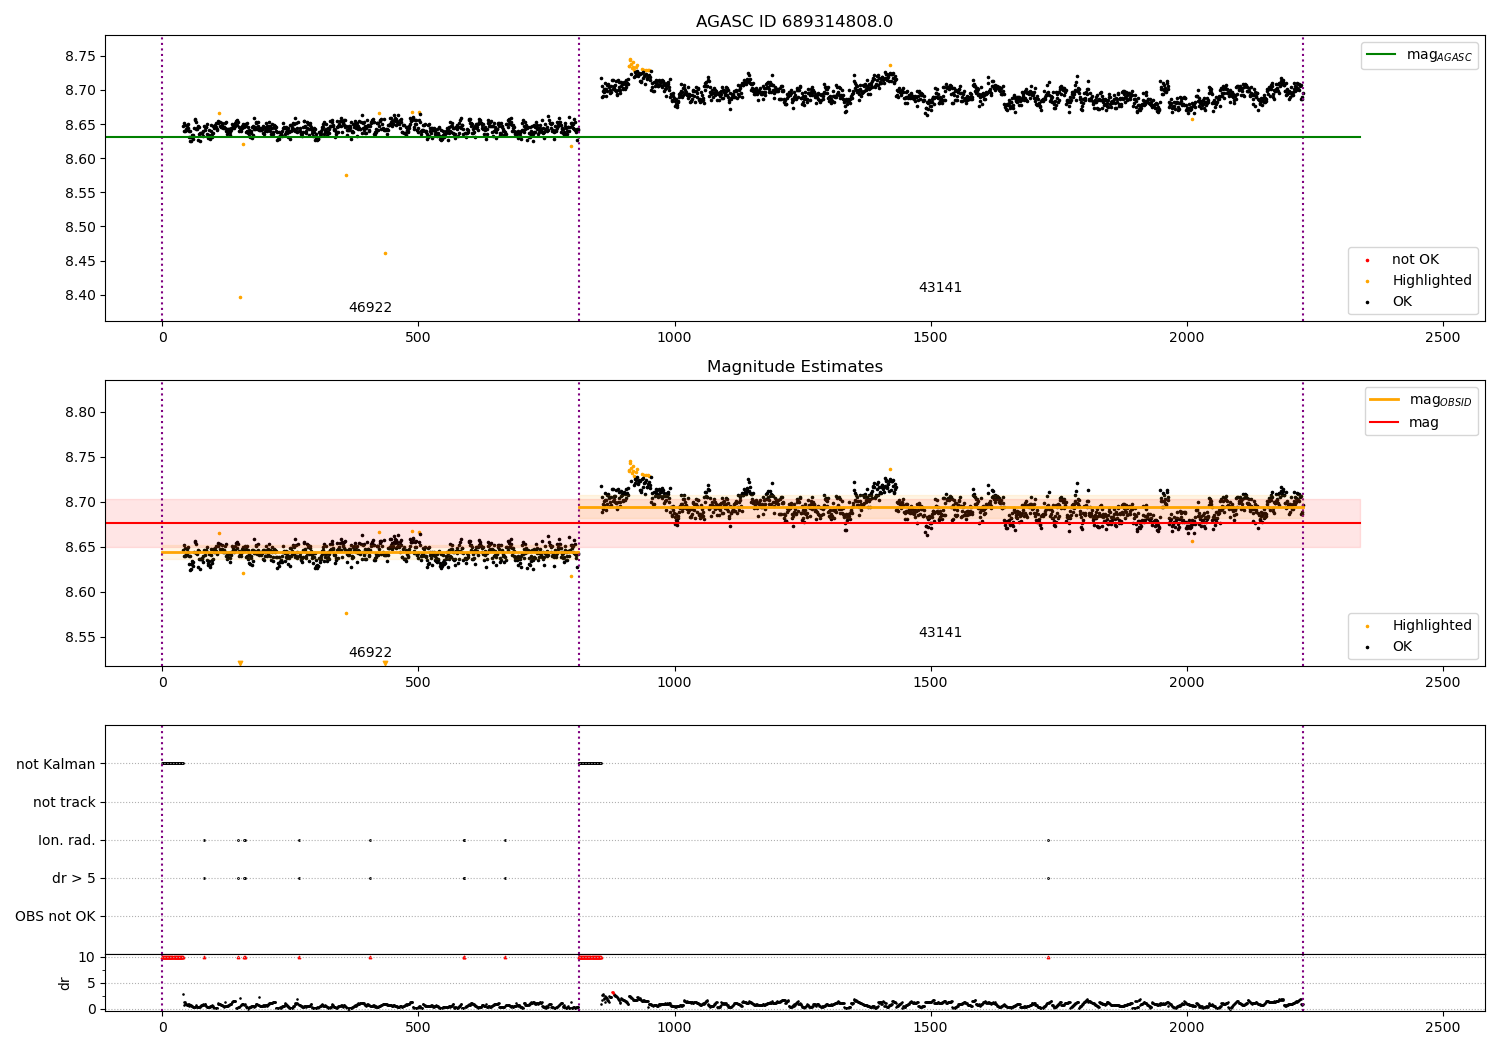Click the 'not Kalman' row label
The height and width of the screenshot is (1050, 1500).
click(x=56, y=765)
